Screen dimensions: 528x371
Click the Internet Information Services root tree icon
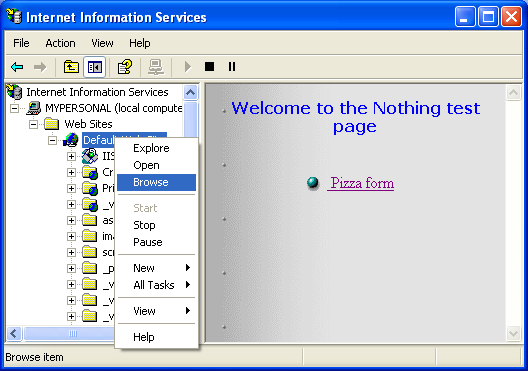coord(14,92)
